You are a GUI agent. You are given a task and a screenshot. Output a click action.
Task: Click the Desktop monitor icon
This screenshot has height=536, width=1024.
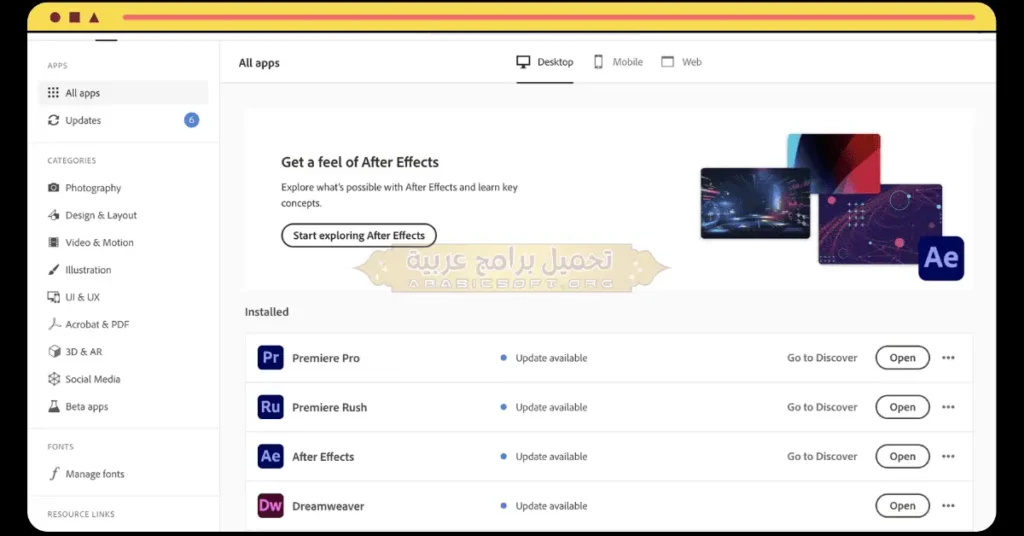(x=523, y=62)
